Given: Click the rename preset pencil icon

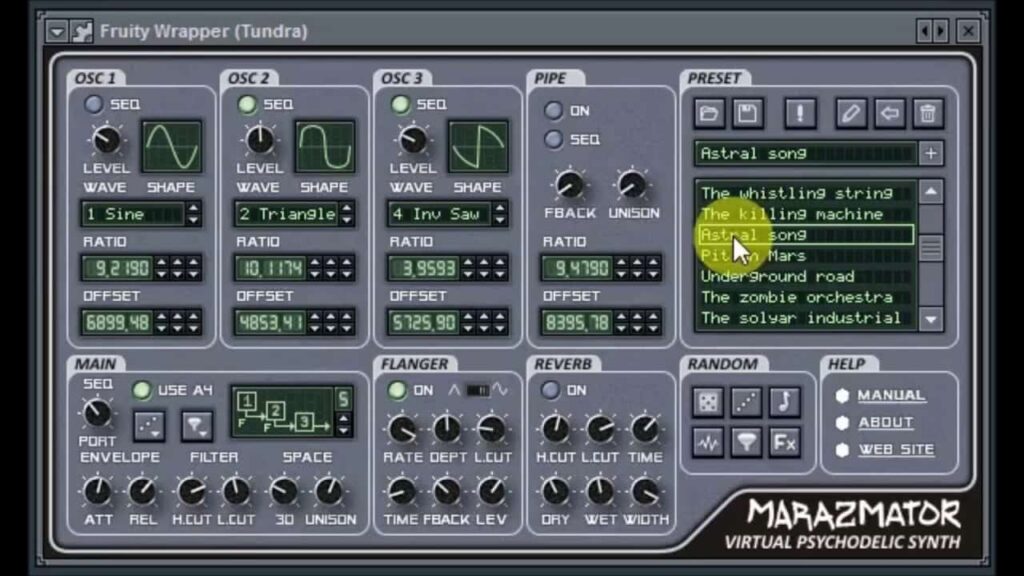Looking at the screenshot, I should pos(850,113).
